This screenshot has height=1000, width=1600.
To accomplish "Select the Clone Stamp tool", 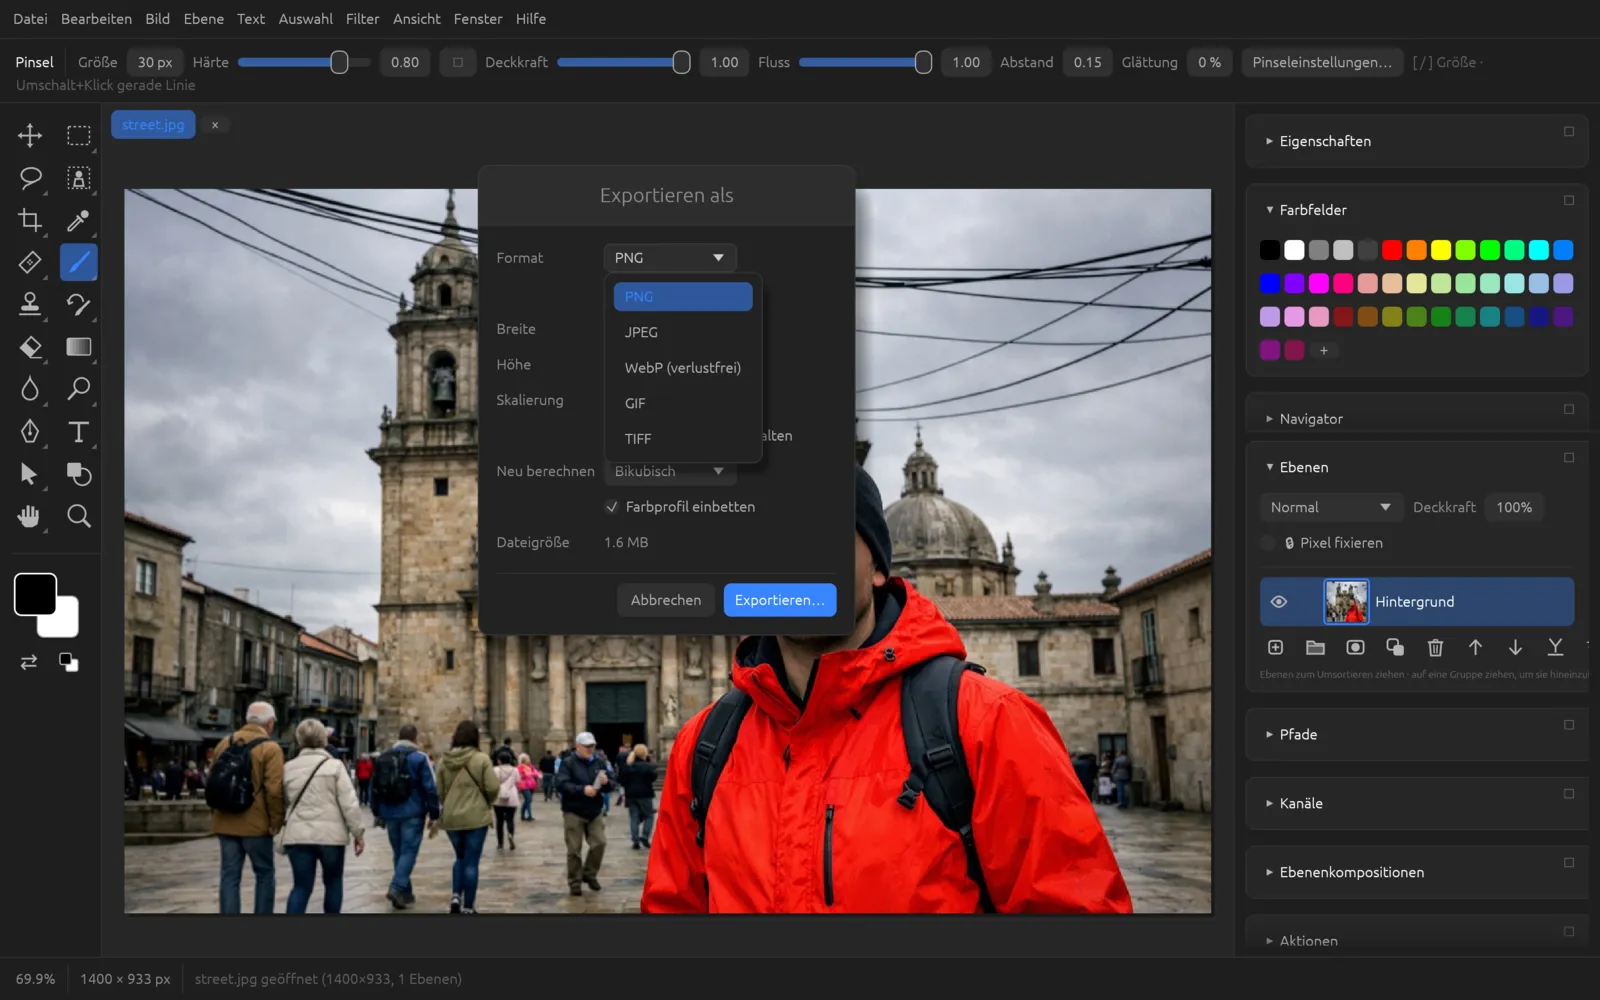I will (30, 304).
